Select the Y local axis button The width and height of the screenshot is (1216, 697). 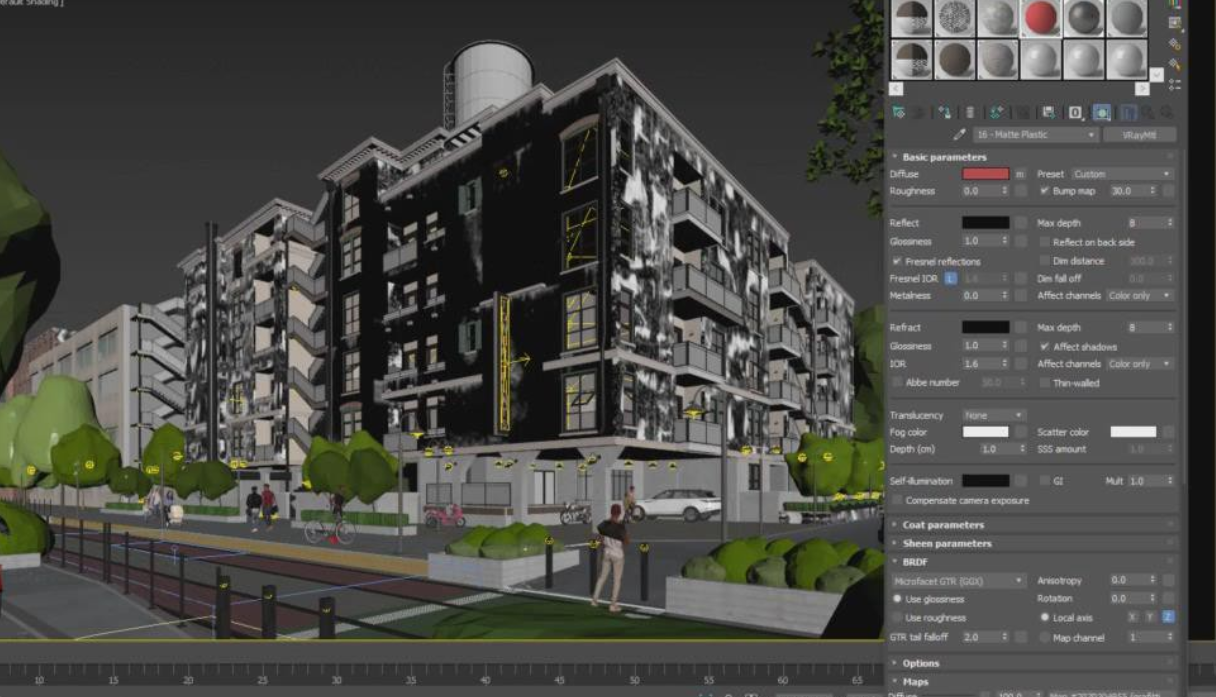pos(1150,618)
